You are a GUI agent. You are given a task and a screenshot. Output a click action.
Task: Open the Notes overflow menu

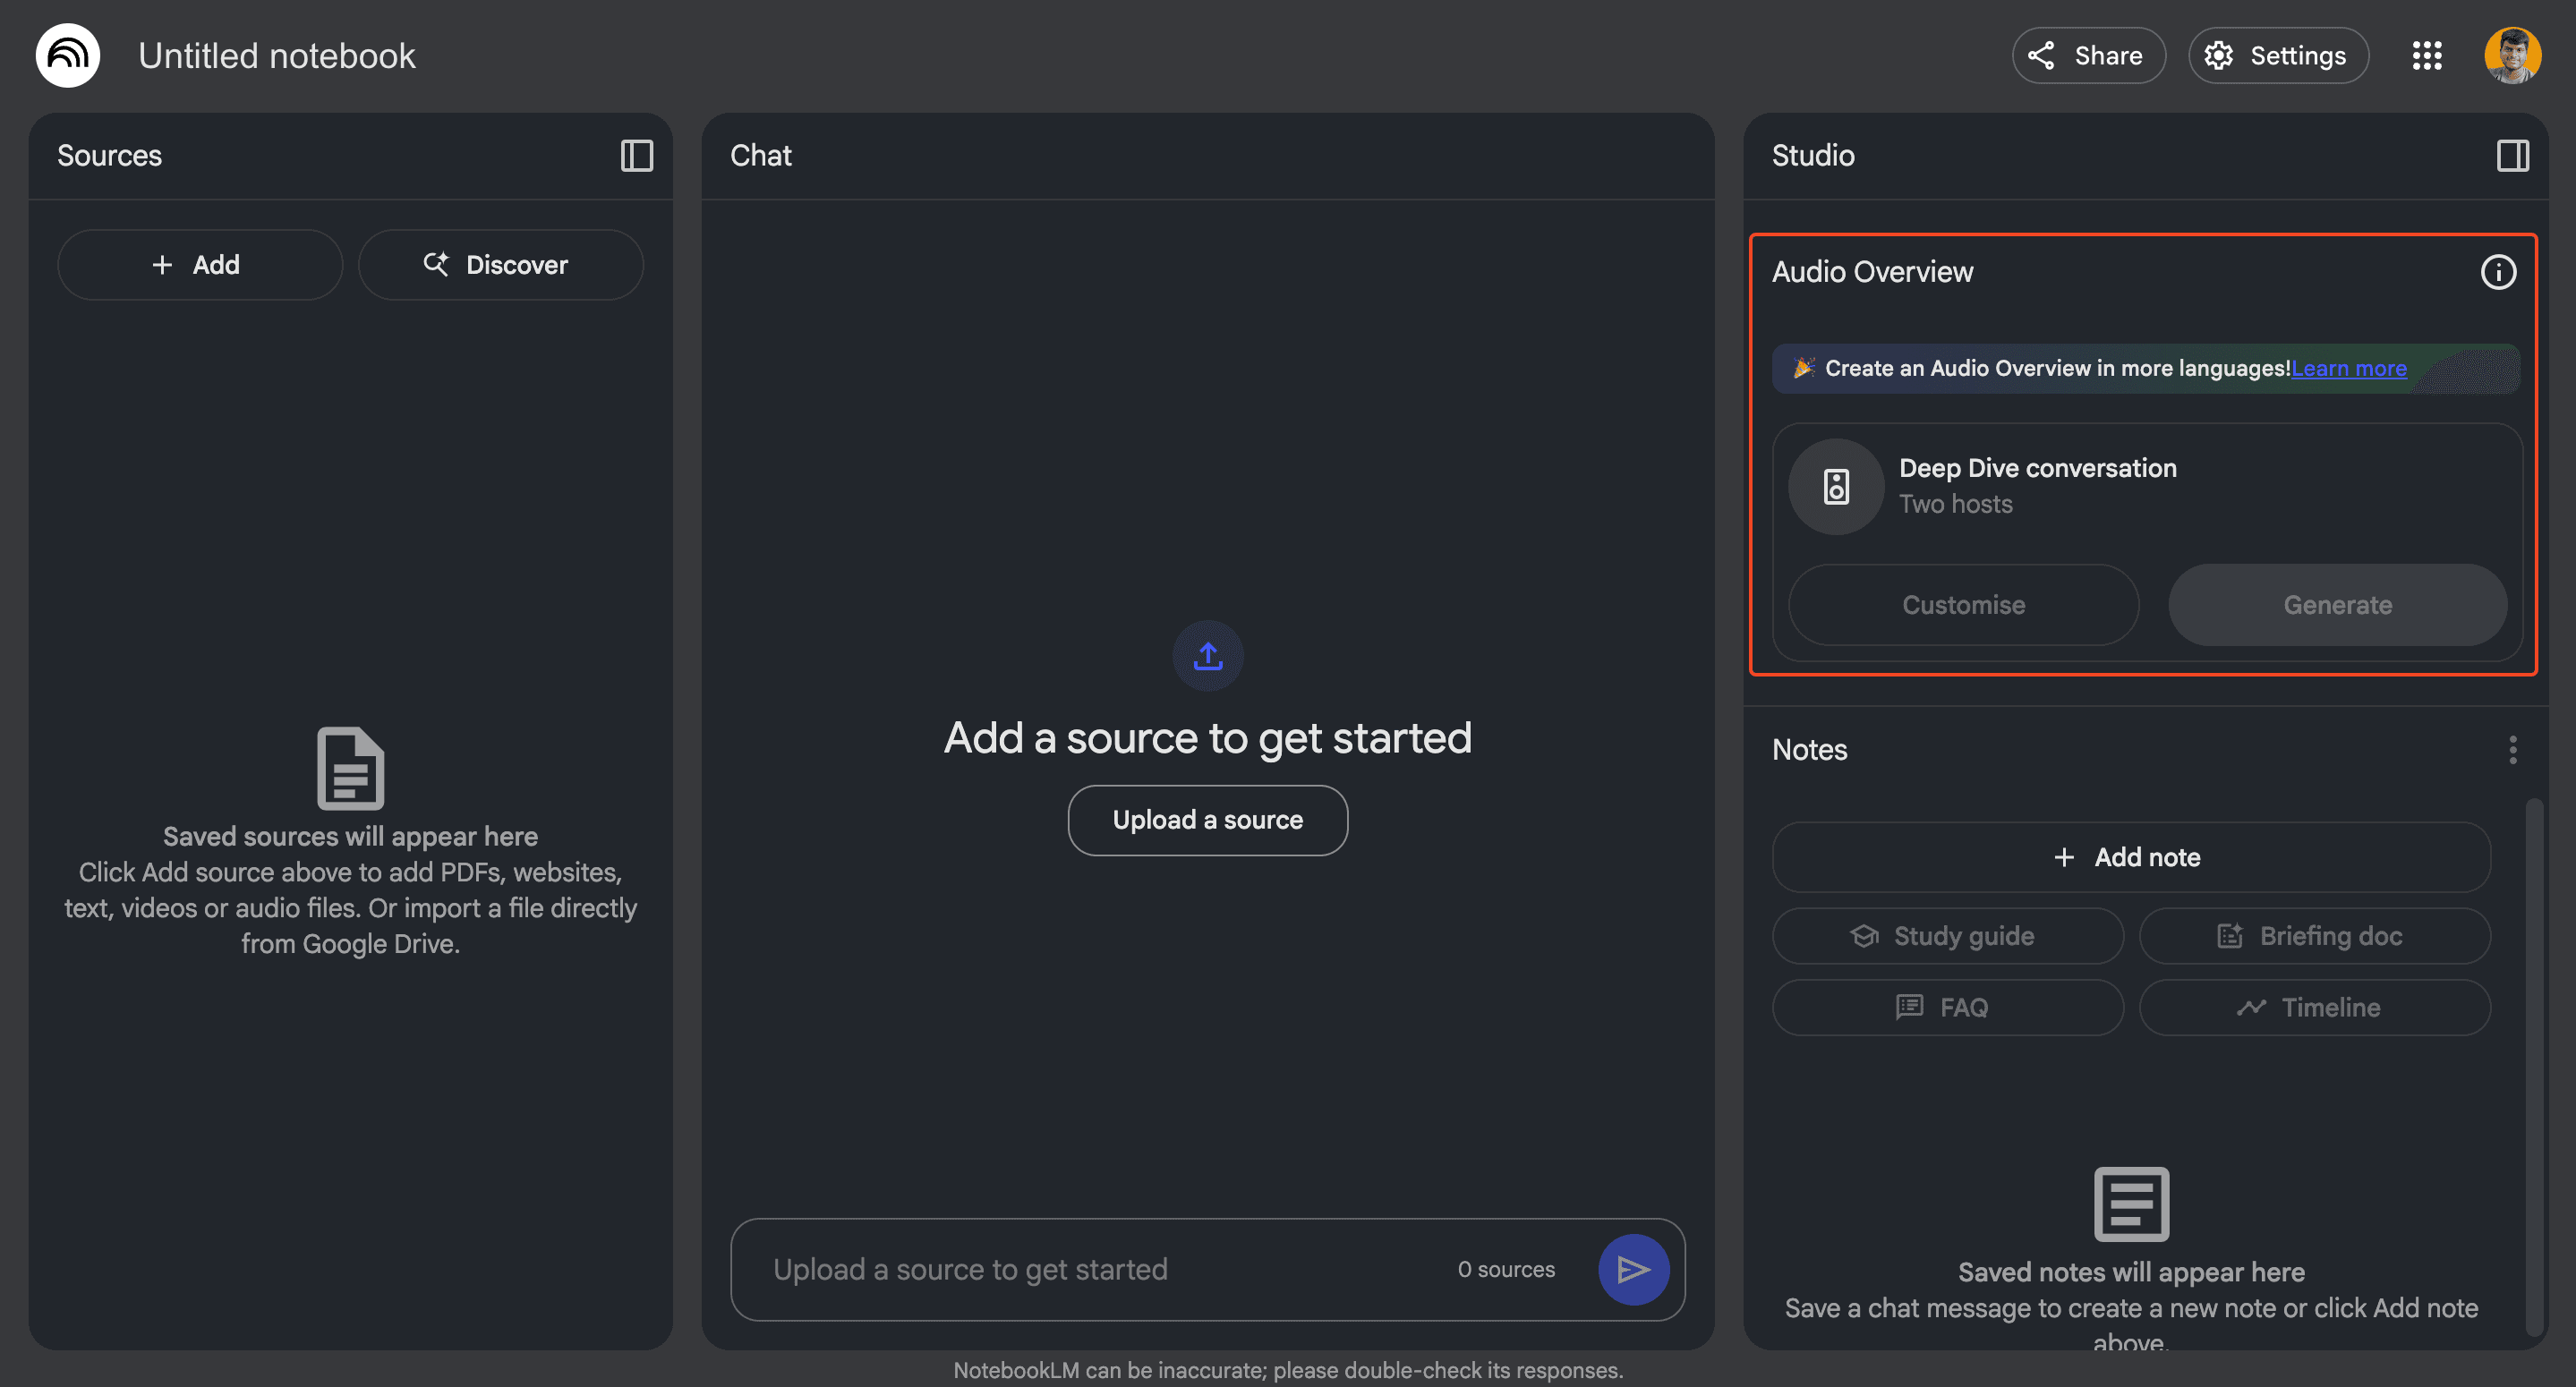(2514, 749)
